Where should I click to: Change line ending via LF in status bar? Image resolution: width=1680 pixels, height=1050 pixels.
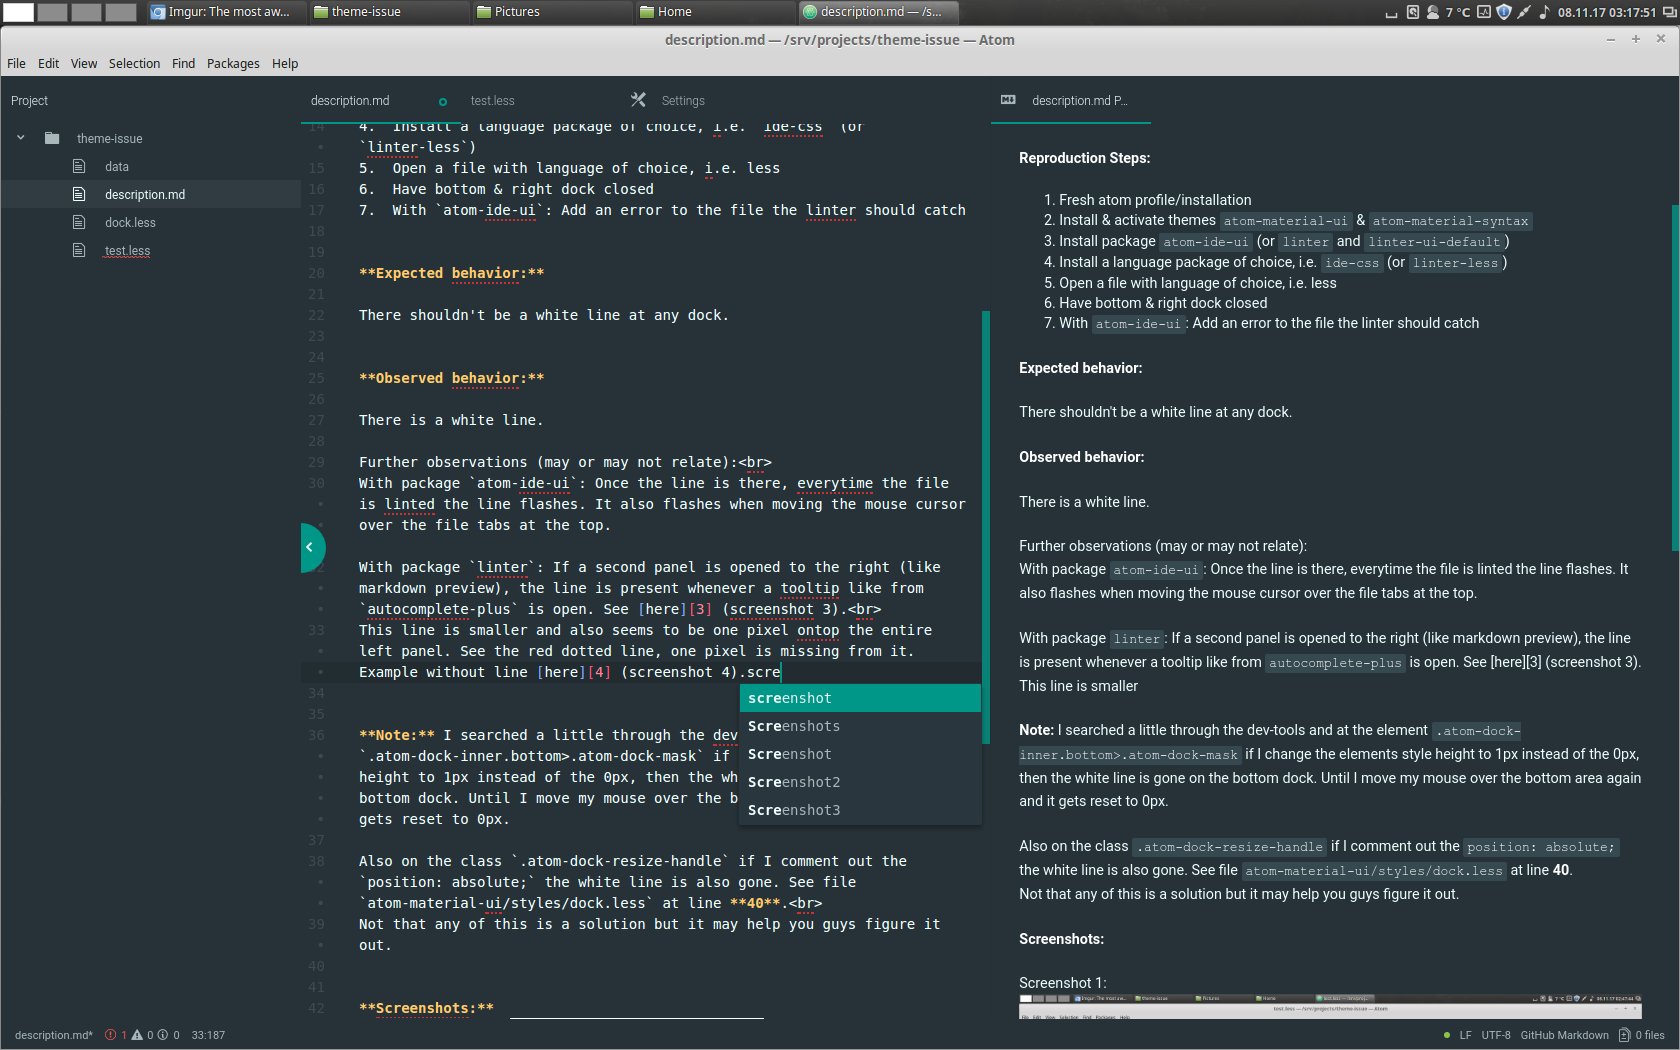point(1465,1035)
